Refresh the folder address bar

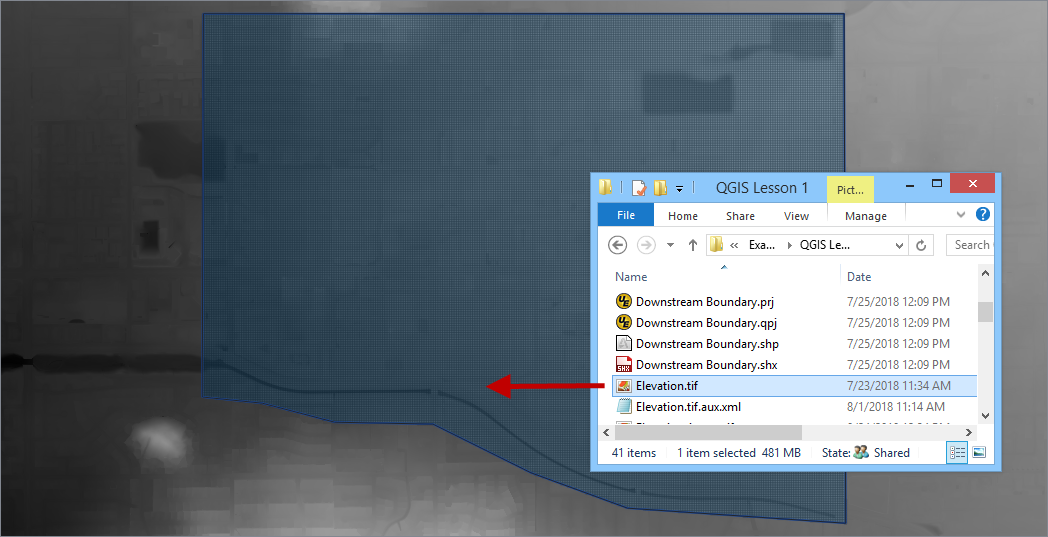pyautogui.click(x=922, y=245)
